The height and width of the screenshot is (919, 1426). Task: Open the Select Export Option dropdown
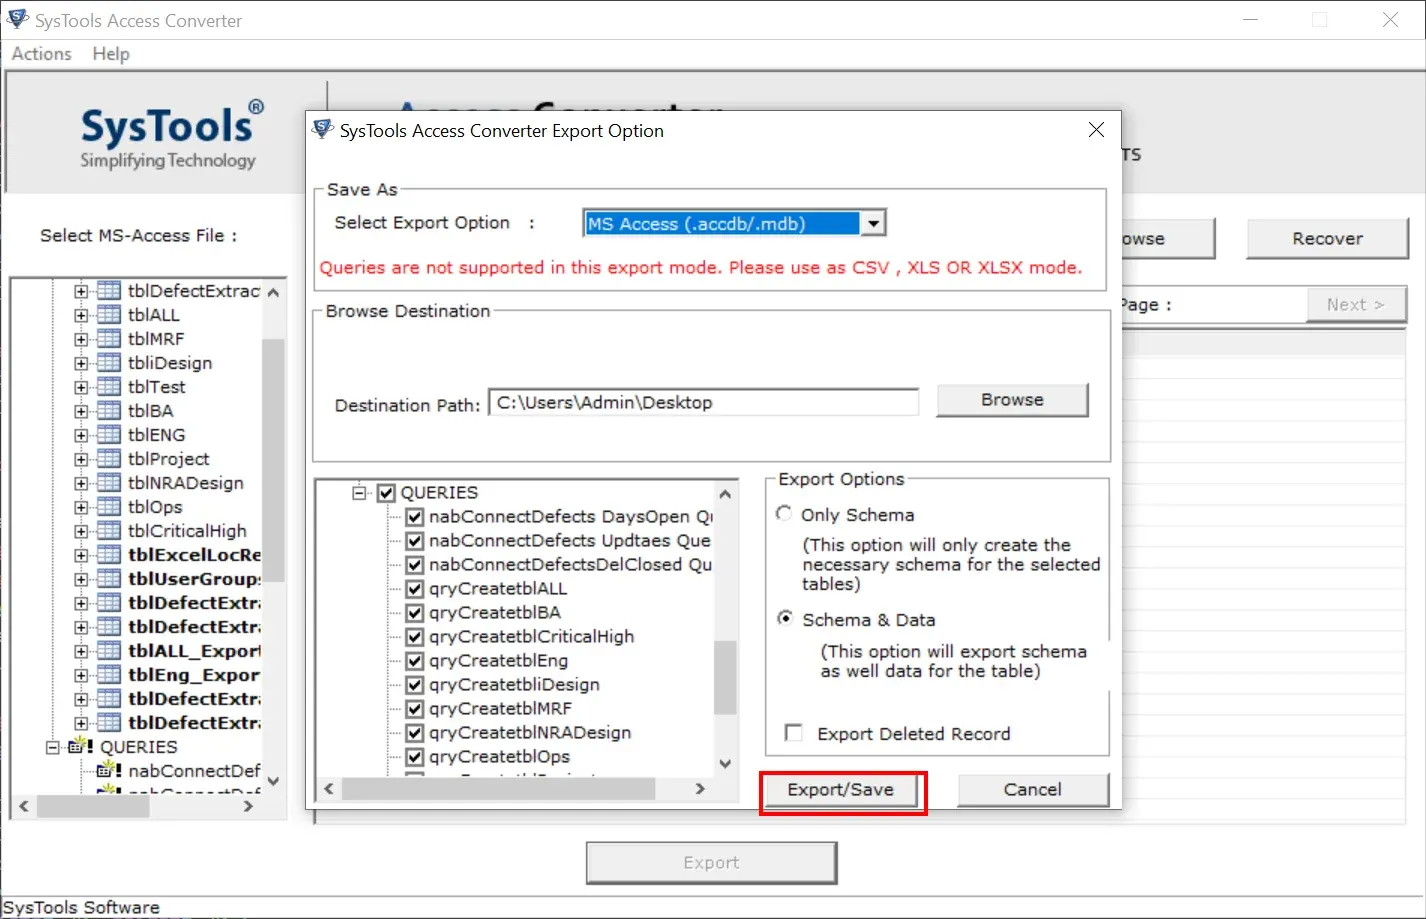(x=874, y=224)
